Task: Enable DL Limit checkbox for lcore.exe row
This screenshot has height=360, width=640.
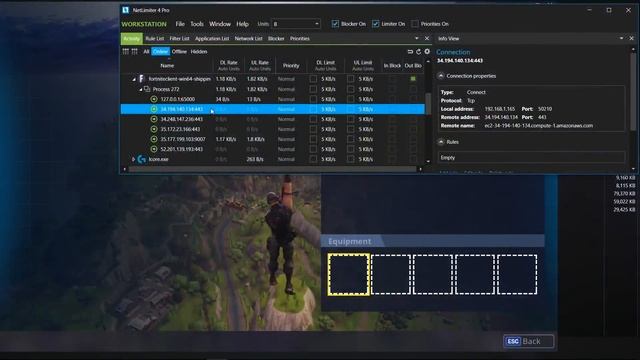Action: point(313,159)
